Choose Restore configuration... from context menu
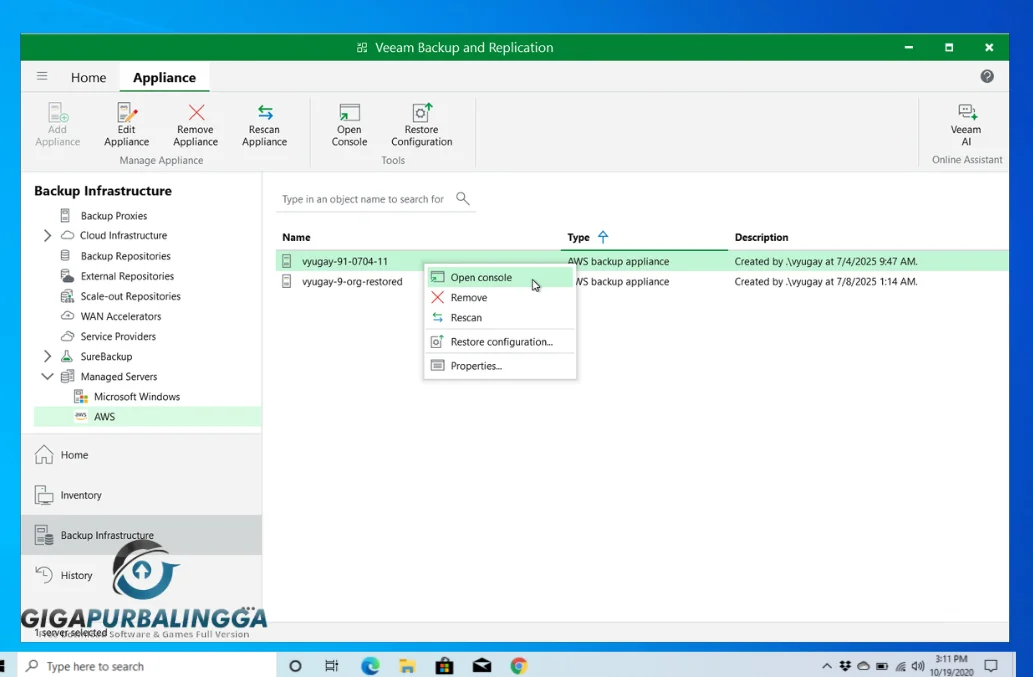Screen dimensions: 1033x677 pos(500,342)
